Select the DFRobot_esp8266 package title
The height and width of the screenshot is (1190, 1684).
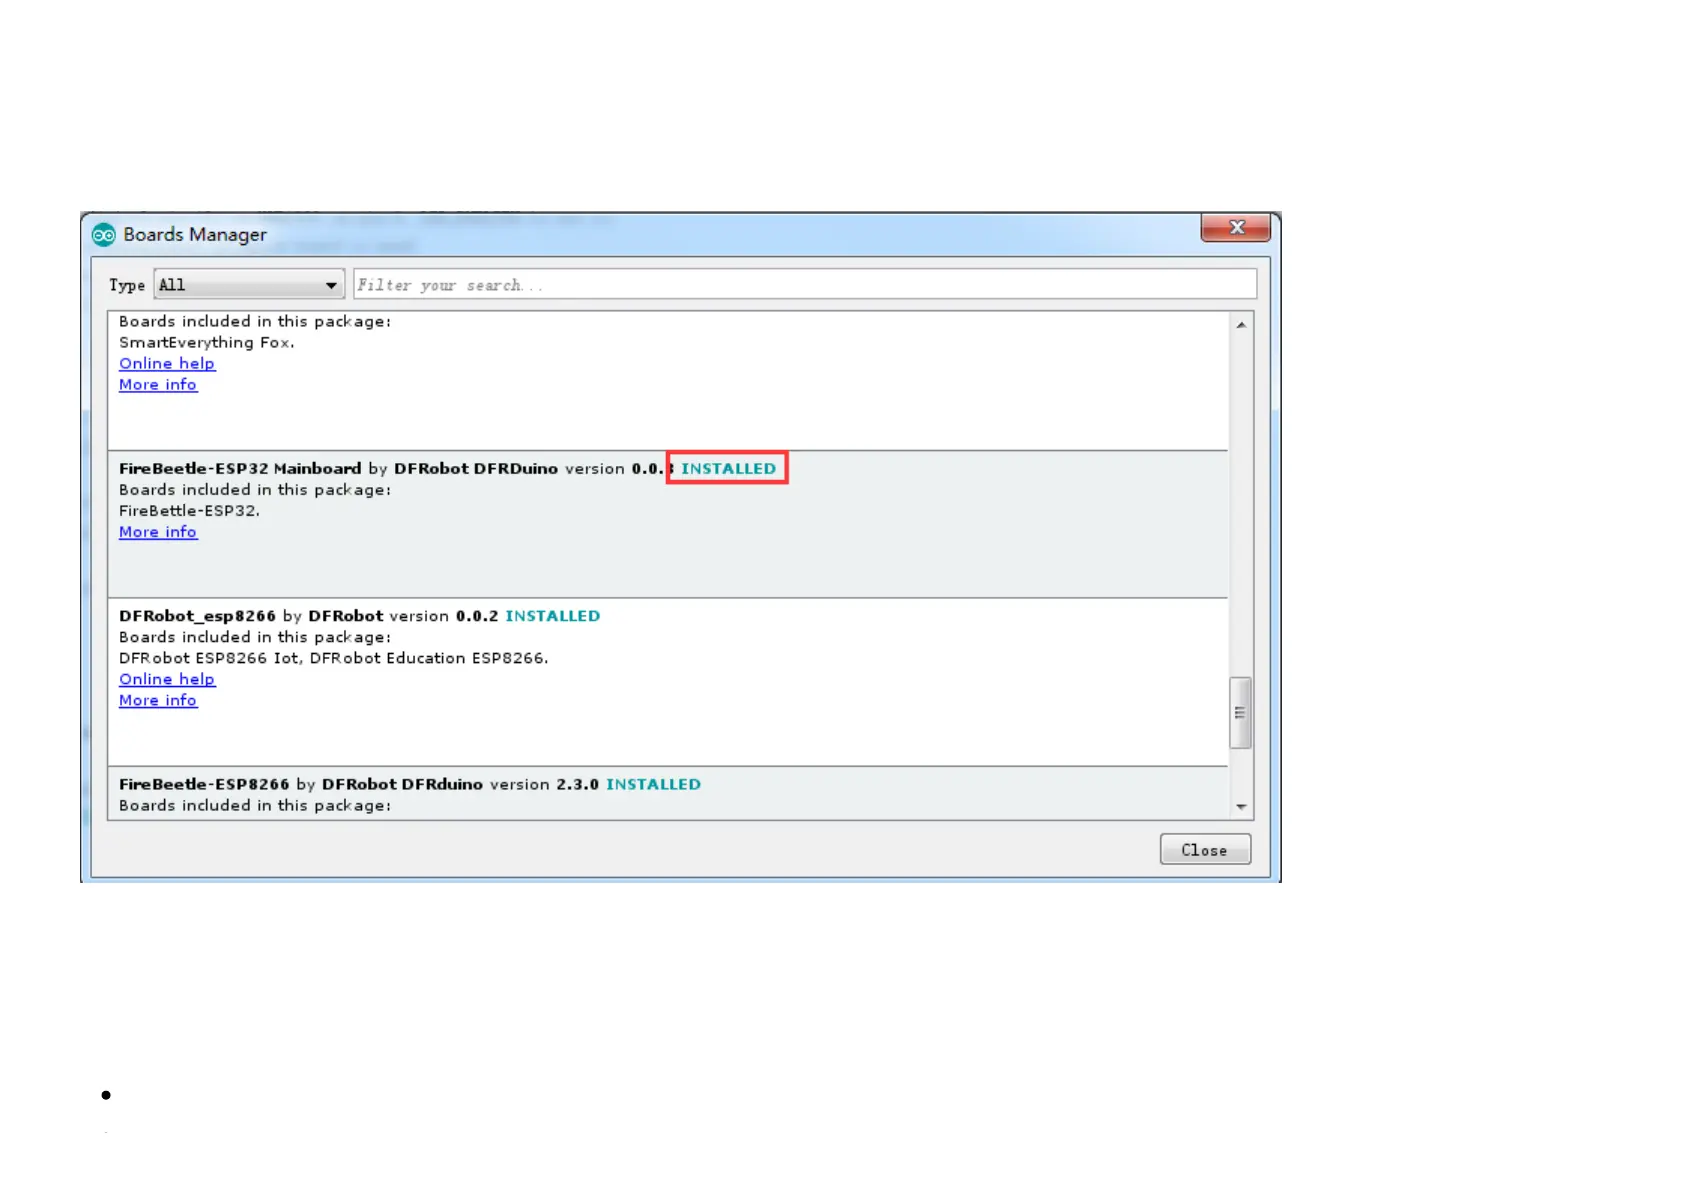tap(197, 616)
